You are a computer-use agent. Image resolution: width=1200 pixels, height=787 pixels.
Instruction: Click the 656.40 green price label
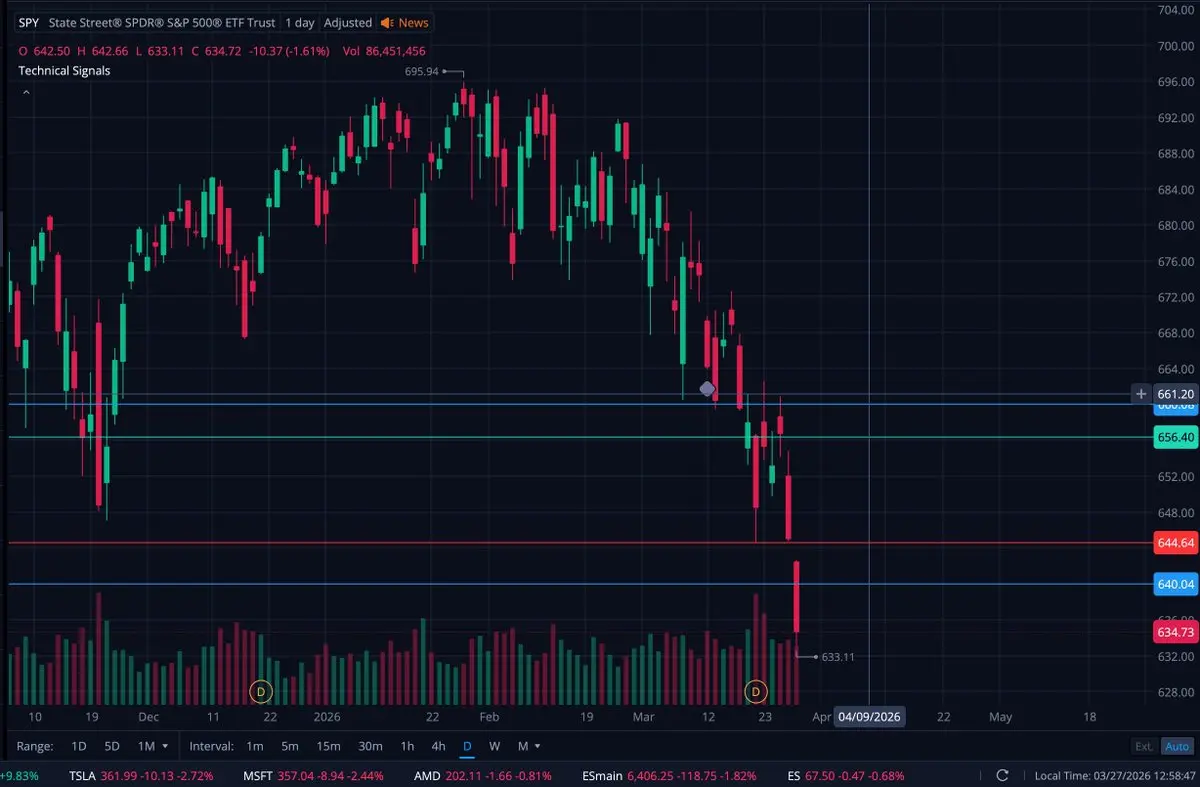[1175, 437]
